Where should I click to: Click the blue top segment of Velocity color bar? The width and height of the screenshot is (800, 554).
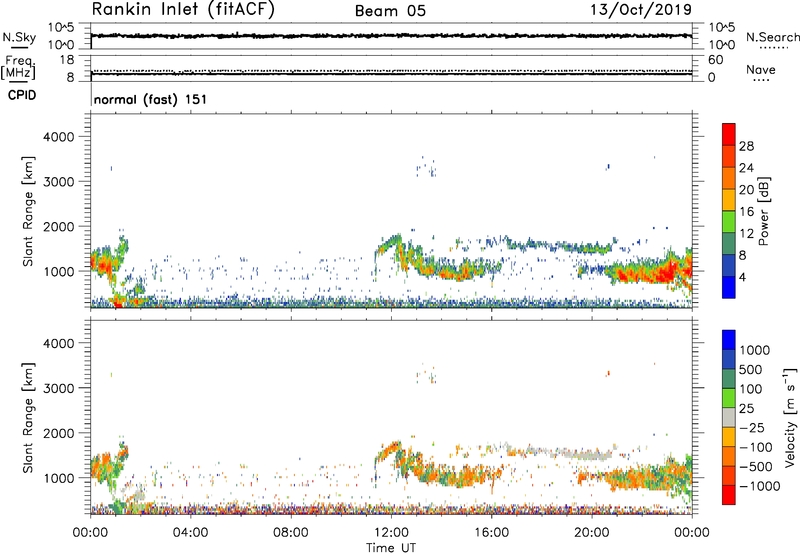click(729, 340)
